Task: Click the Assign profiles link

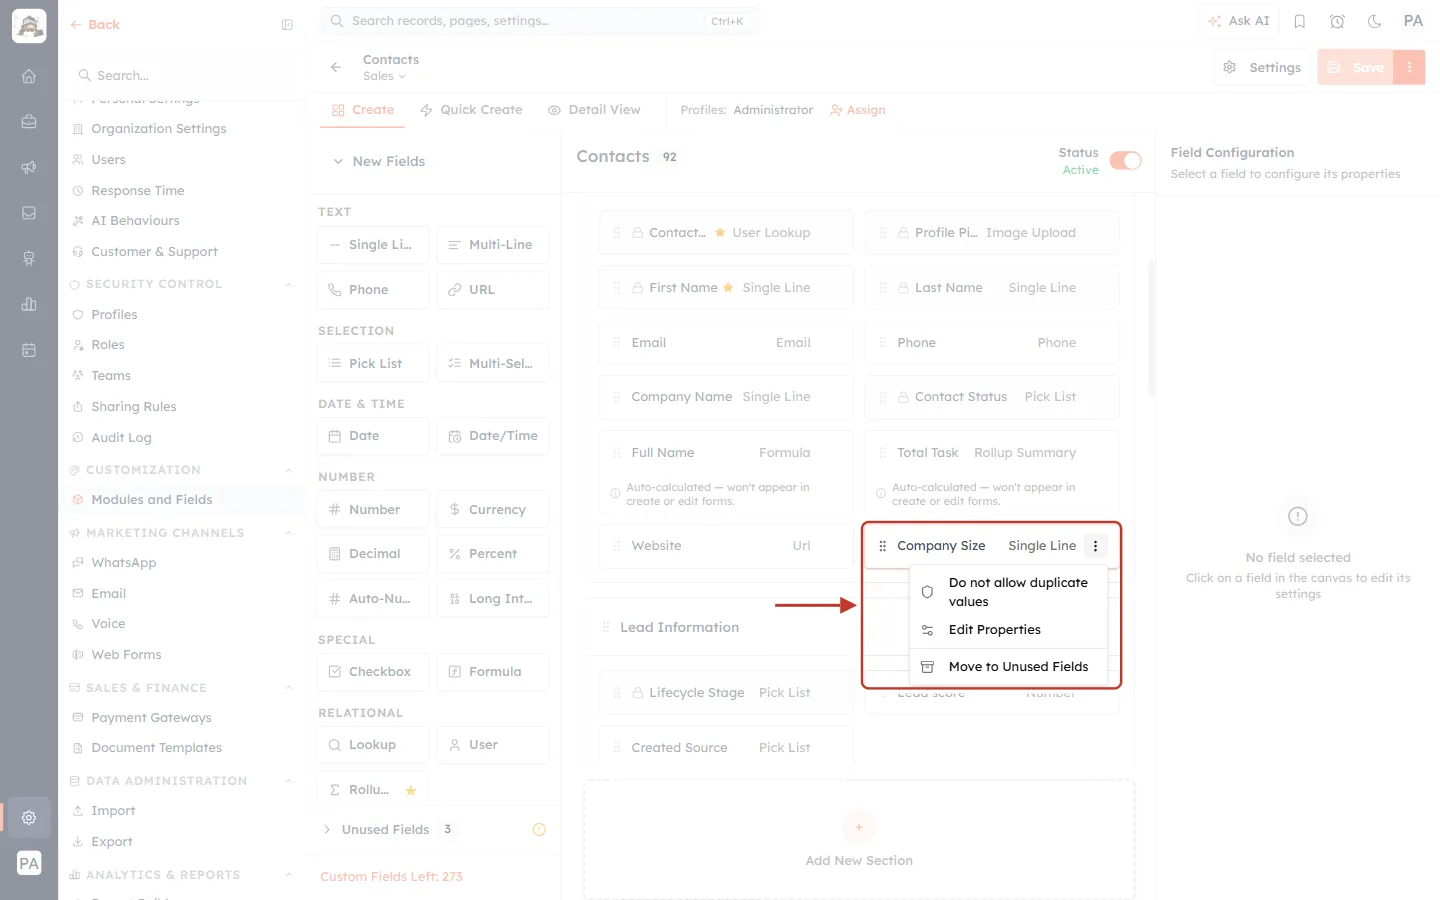Action: 858,110
